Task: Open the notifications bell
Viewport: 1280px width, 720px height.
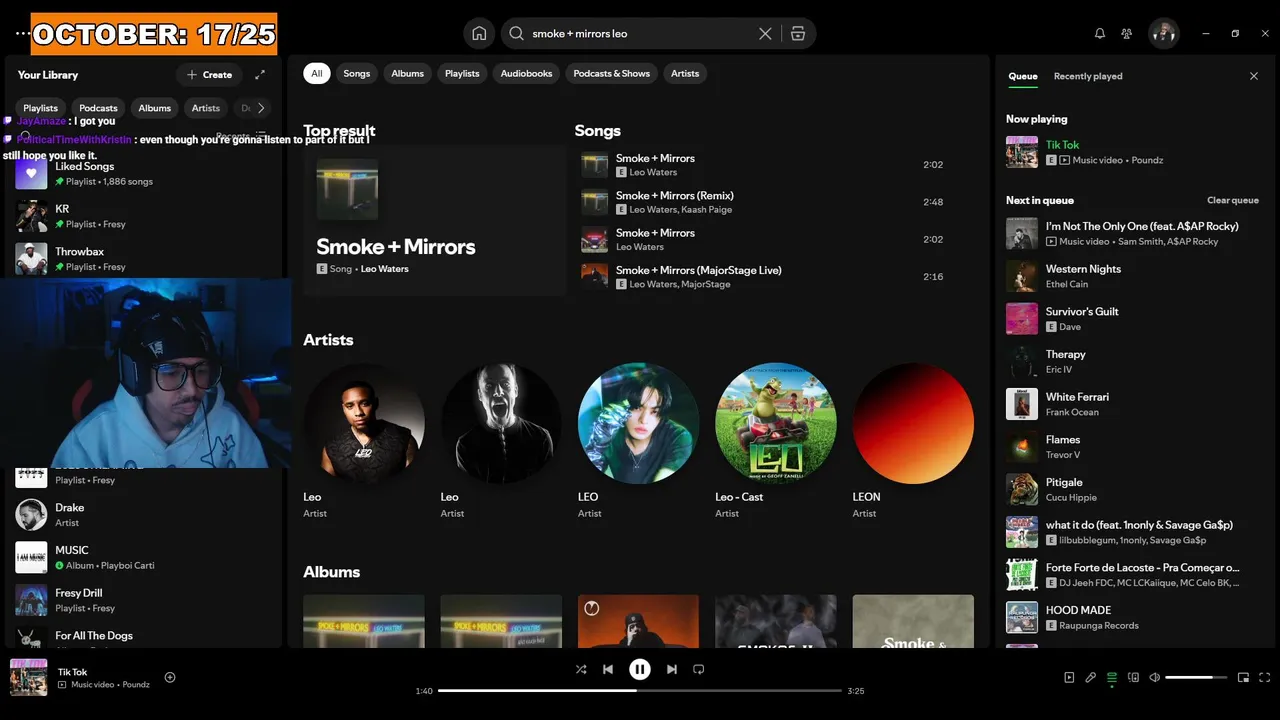Action: point(1100,33)
